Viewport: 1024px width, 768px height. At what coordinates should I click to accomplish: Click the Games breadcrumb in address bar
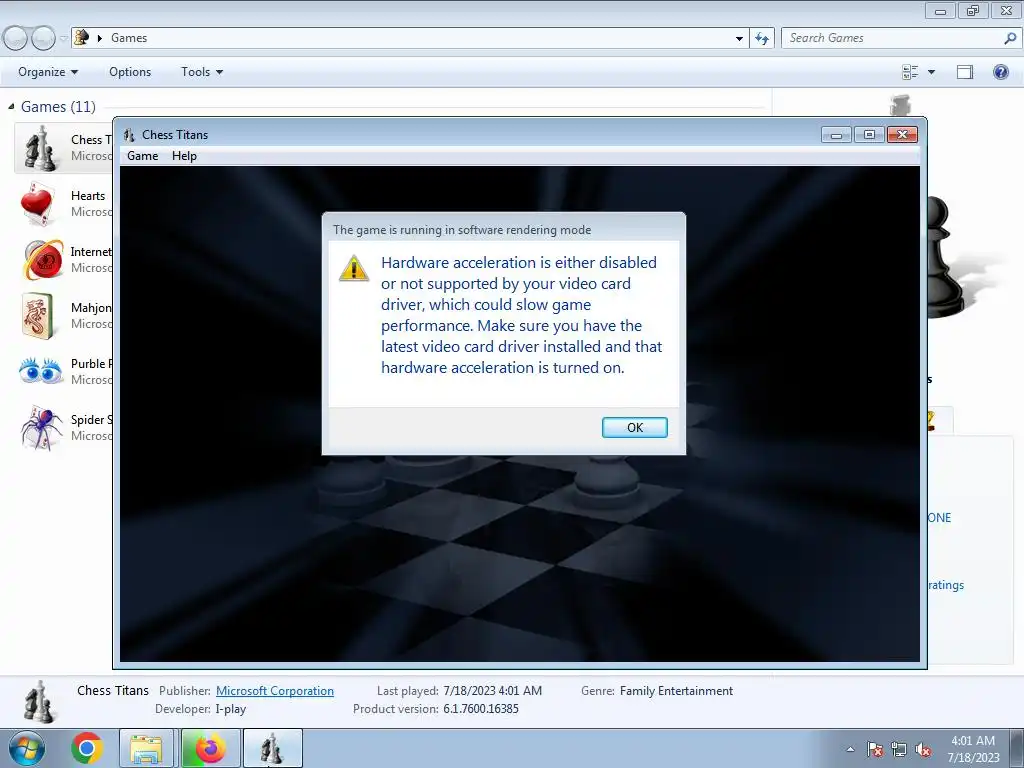click(129, 38)
